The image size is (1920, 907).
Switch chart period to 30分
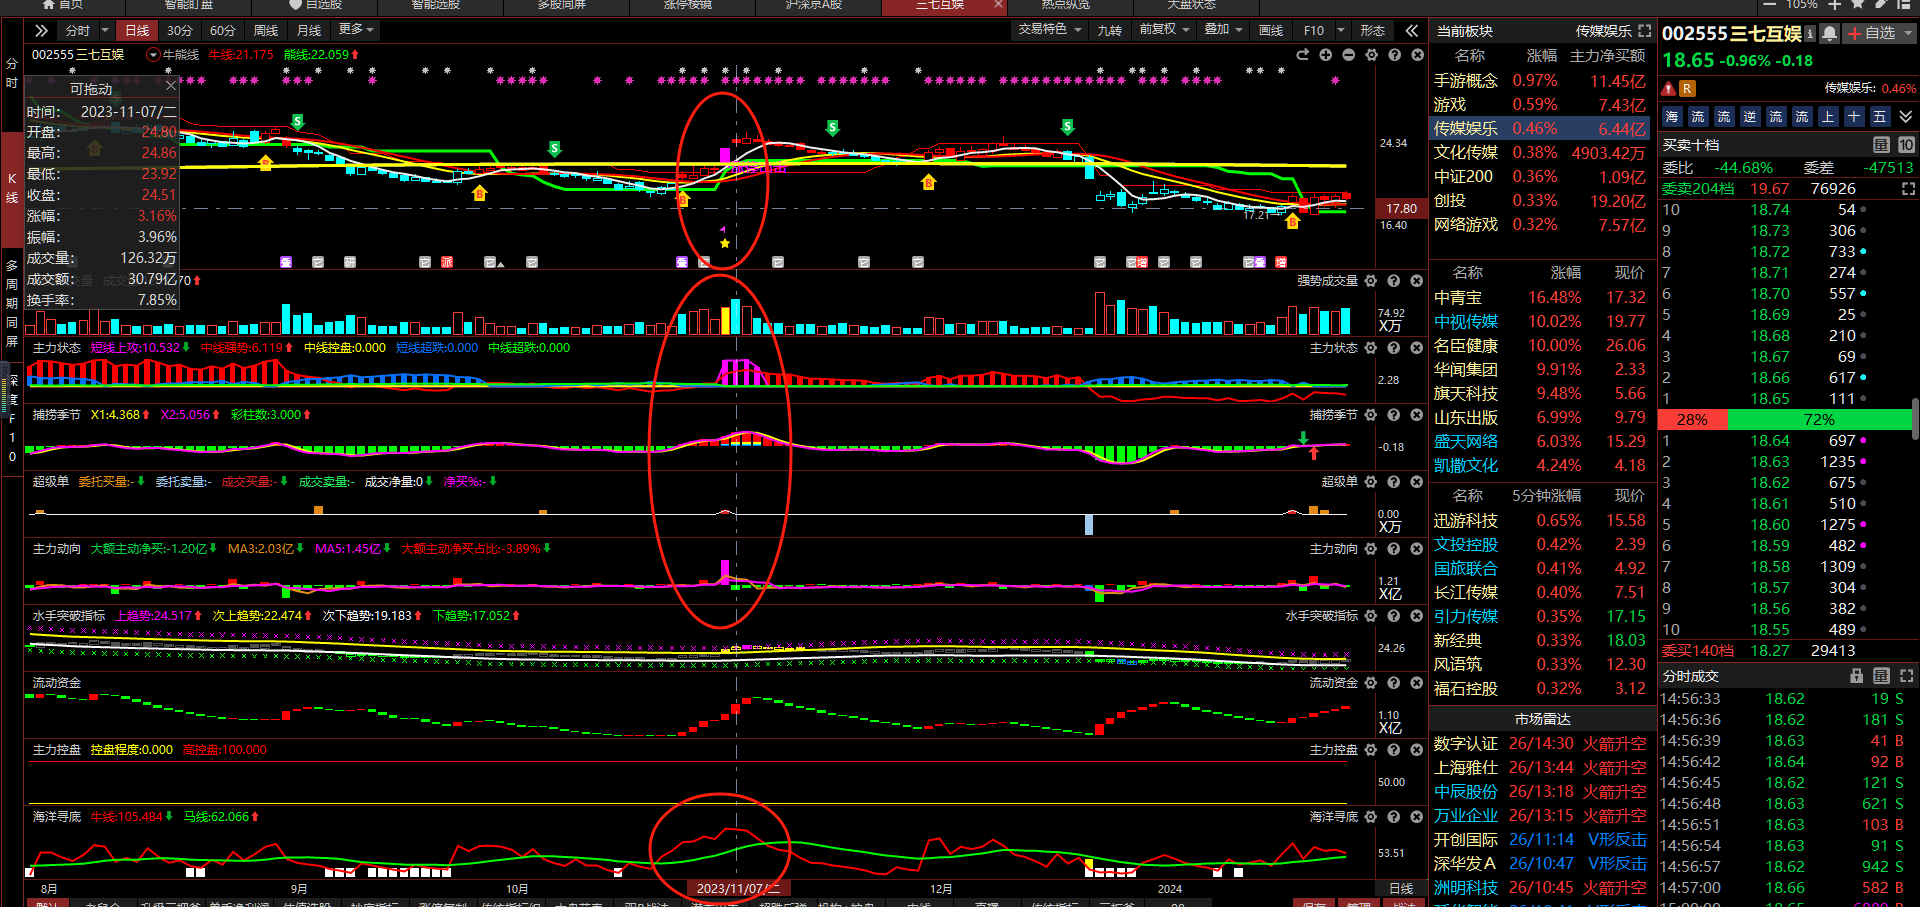point(180,30)
